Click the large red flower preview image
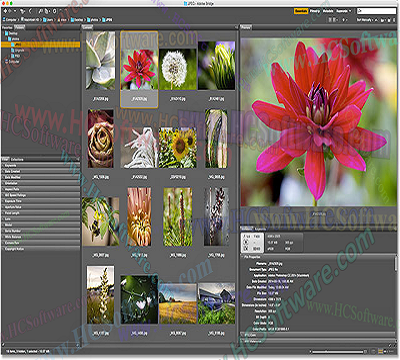Viewport: 400px width, 360px height. tap(319, 122)
